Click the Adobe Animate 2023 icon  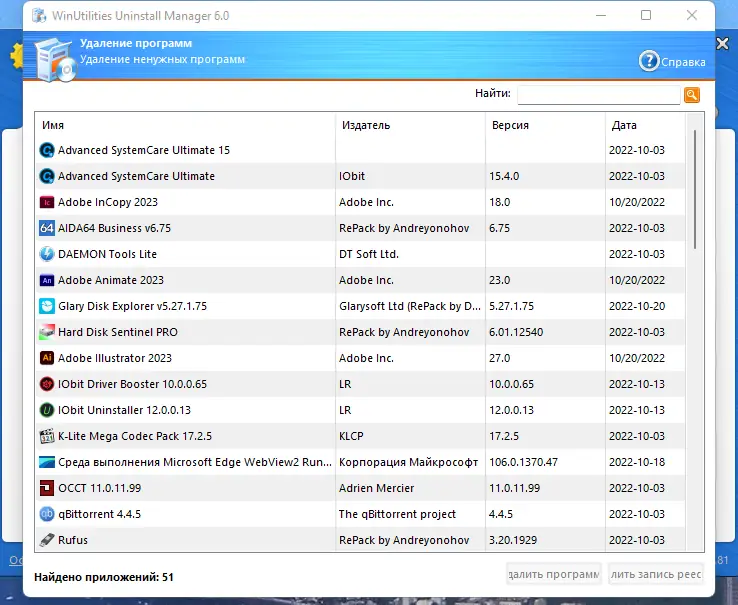47,280
